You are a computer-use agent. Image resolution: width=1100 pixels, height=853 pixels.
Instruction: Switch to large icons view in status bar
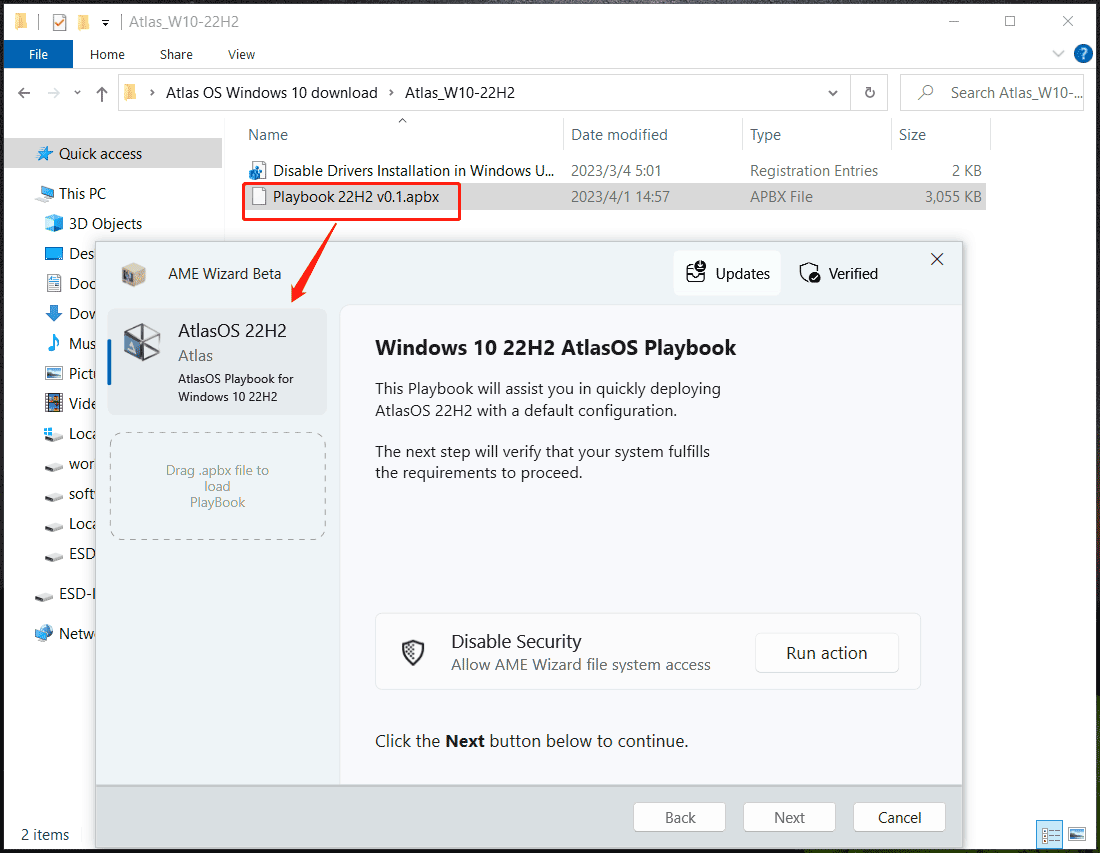pos(1077,835)
